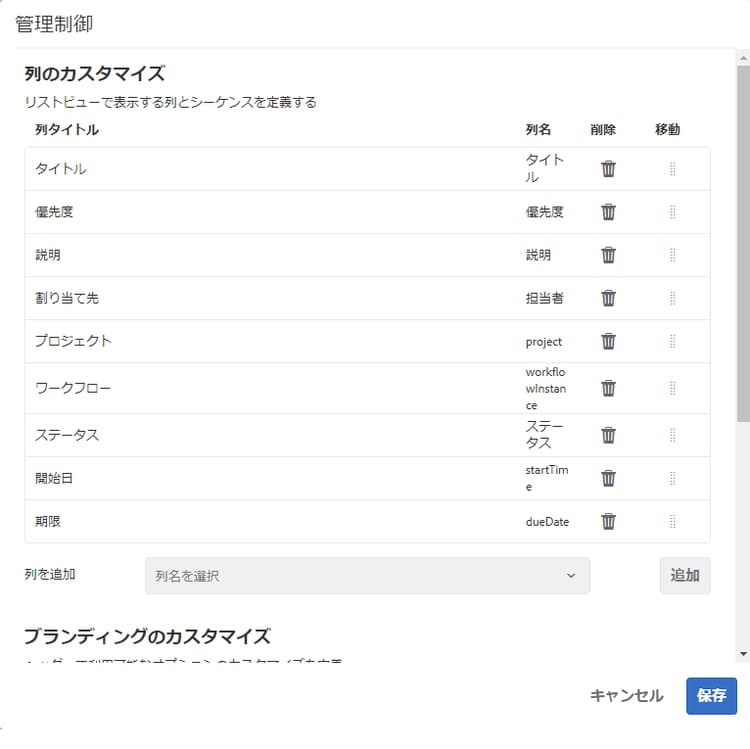
Task: Click the startTime column name
Action: point(547,478)
